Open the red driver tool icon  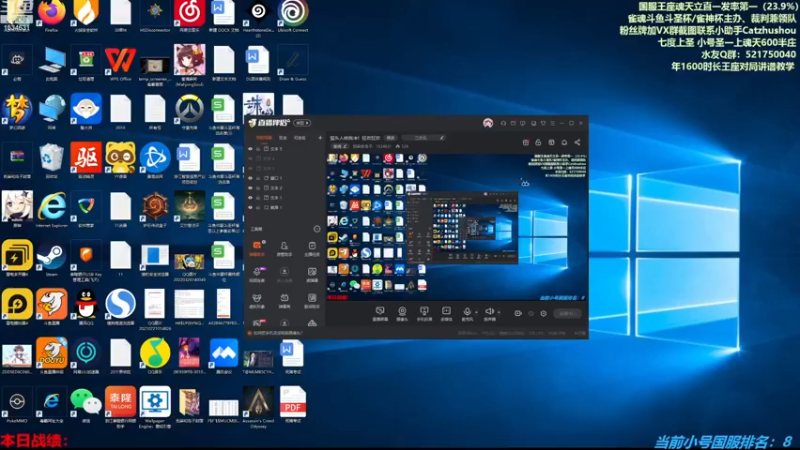[x=86, y=158]
